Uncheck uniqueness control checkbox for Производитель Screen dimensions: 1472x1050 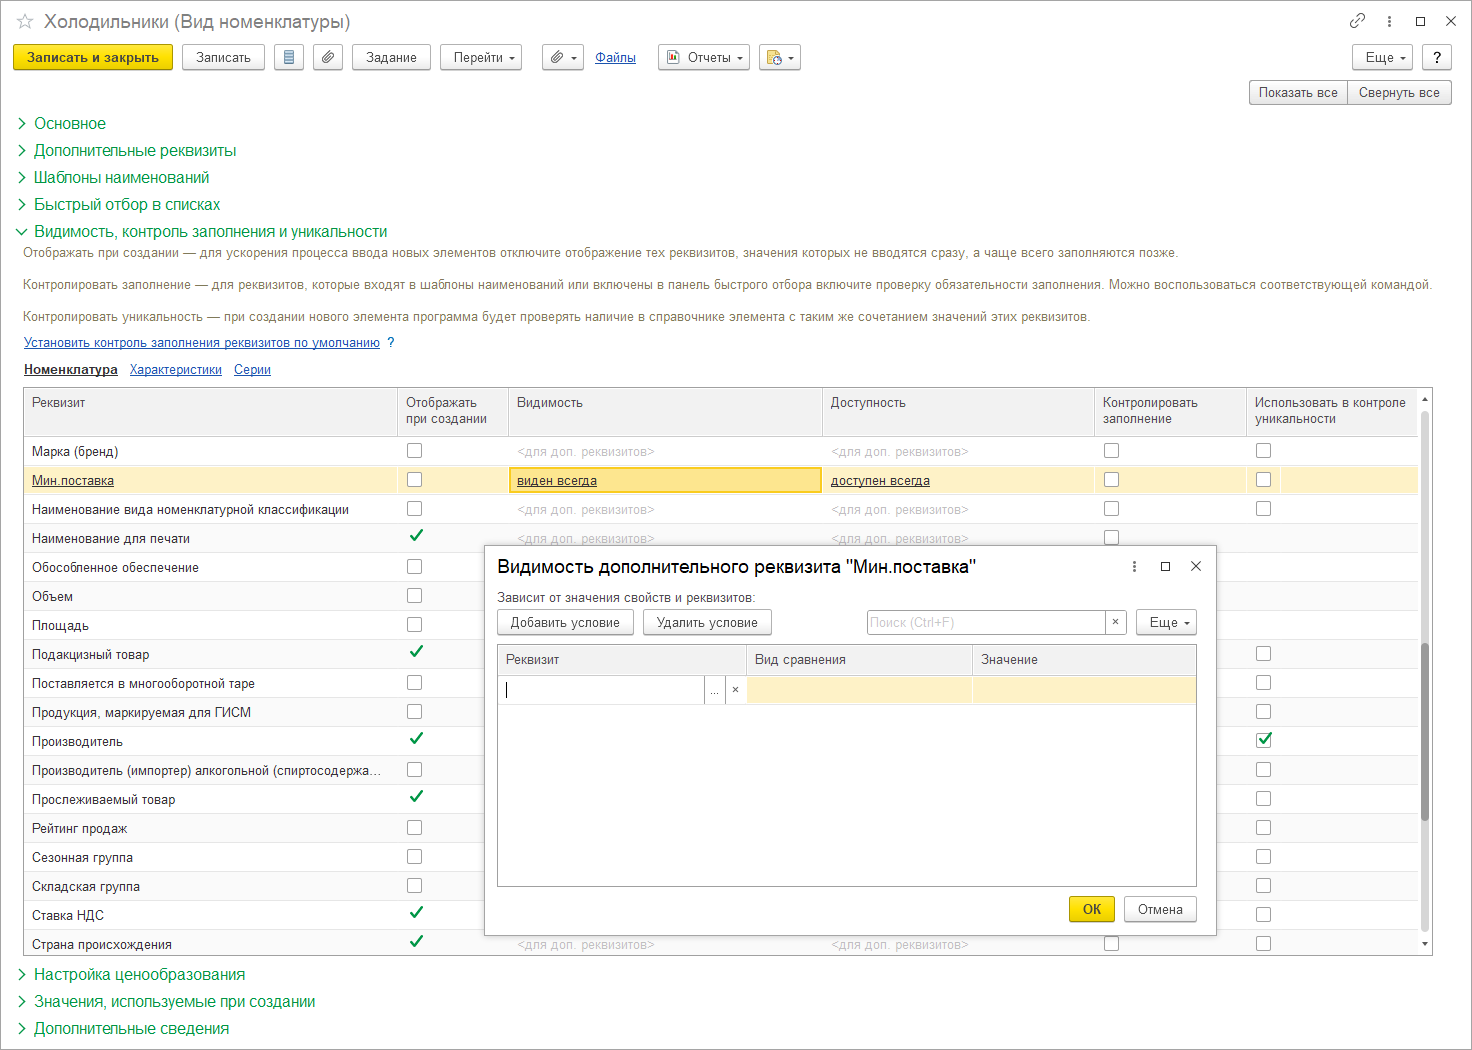1264,740
